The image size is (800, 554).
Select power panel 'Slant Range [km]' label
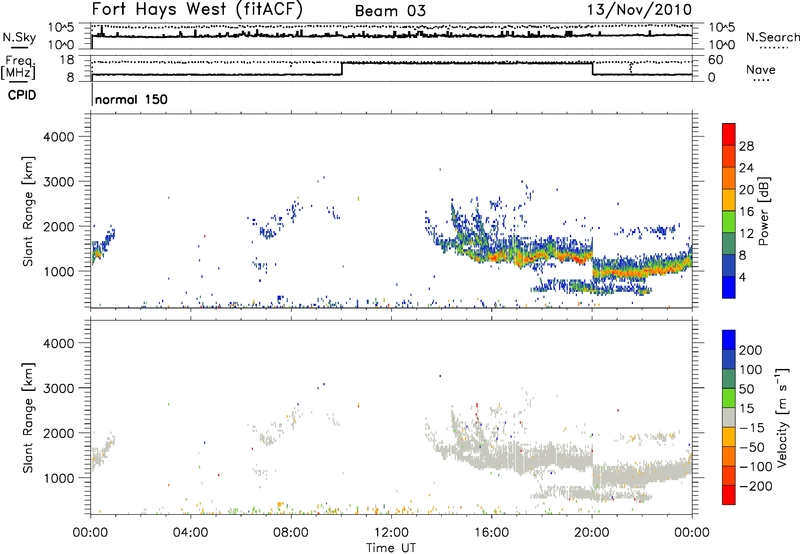click(x=28, y=211)
